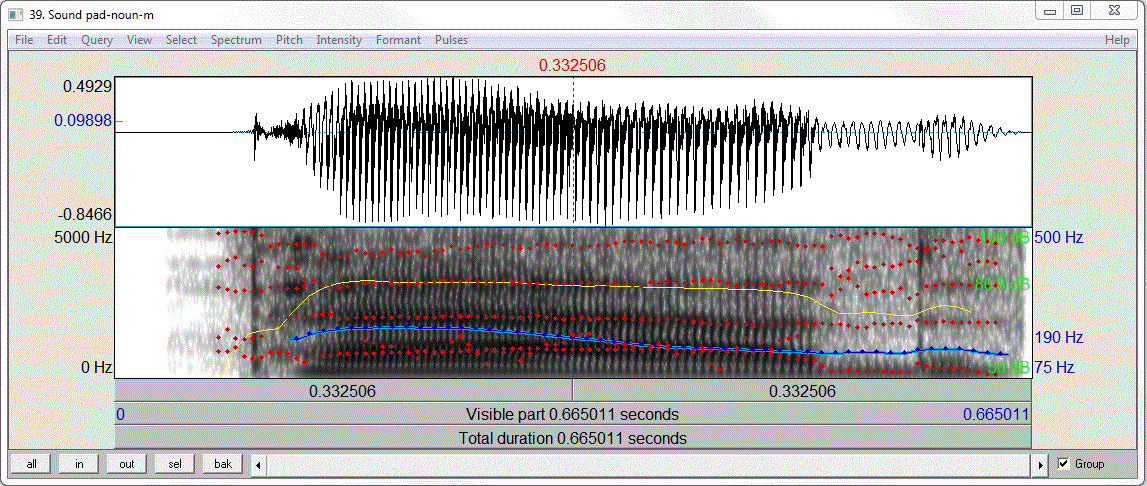Screen dimensions: 1147x486
Task: Click the -0.8466 amplitude minimum label
Action: 85,214
